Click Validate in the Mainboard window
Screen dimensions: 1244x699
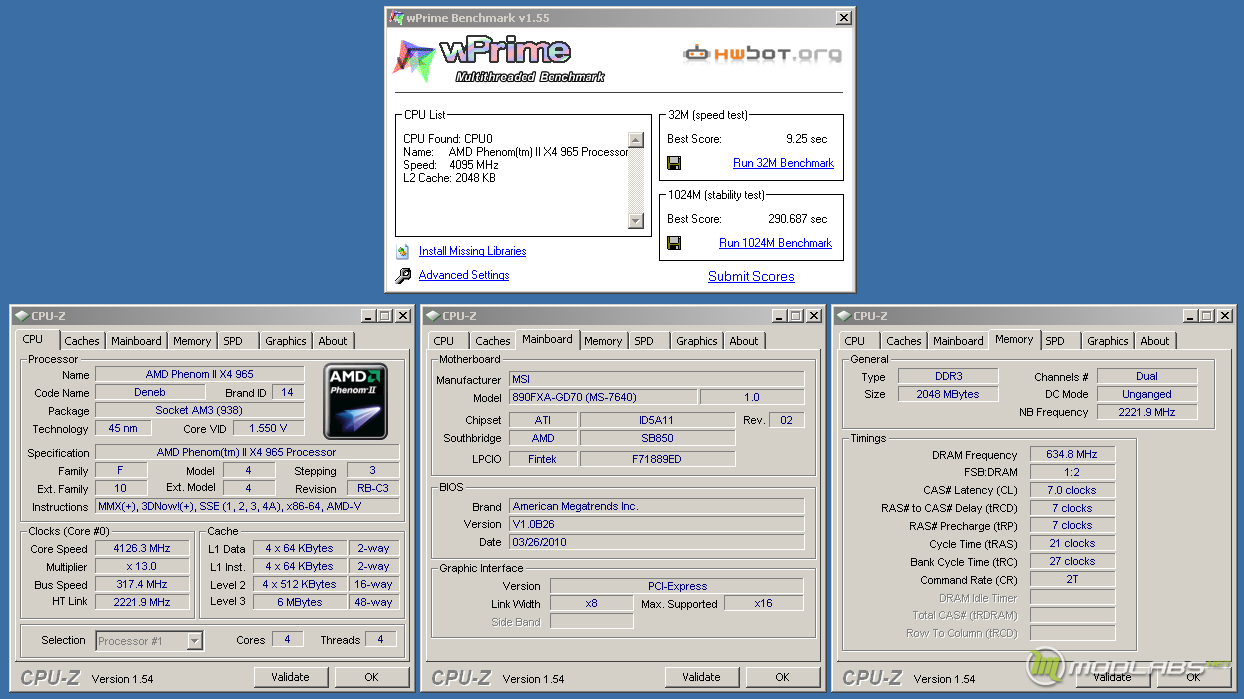pos(701,677)
